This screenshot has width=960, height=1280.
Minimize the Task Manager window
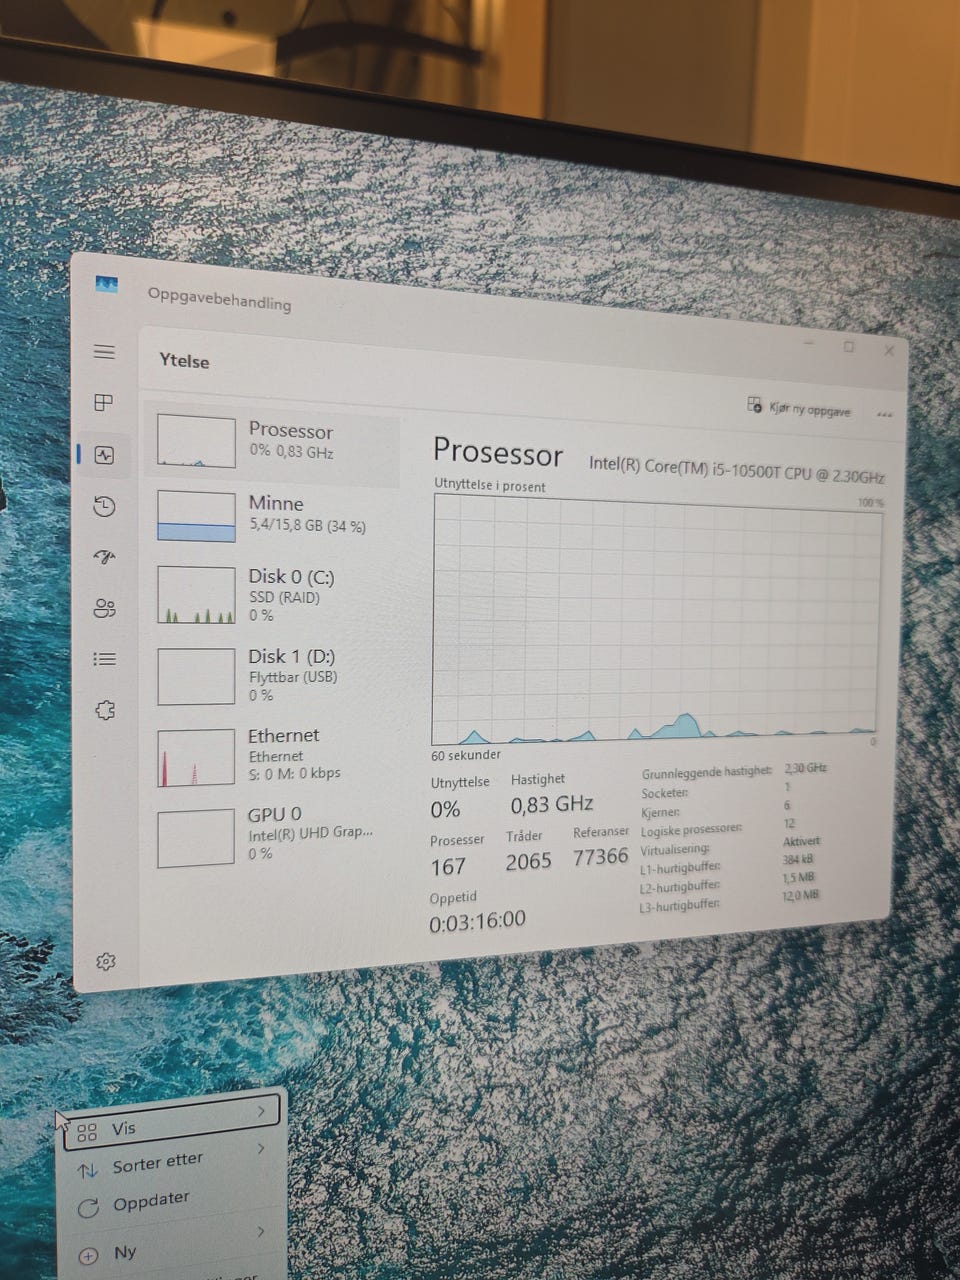click(808, 342)
